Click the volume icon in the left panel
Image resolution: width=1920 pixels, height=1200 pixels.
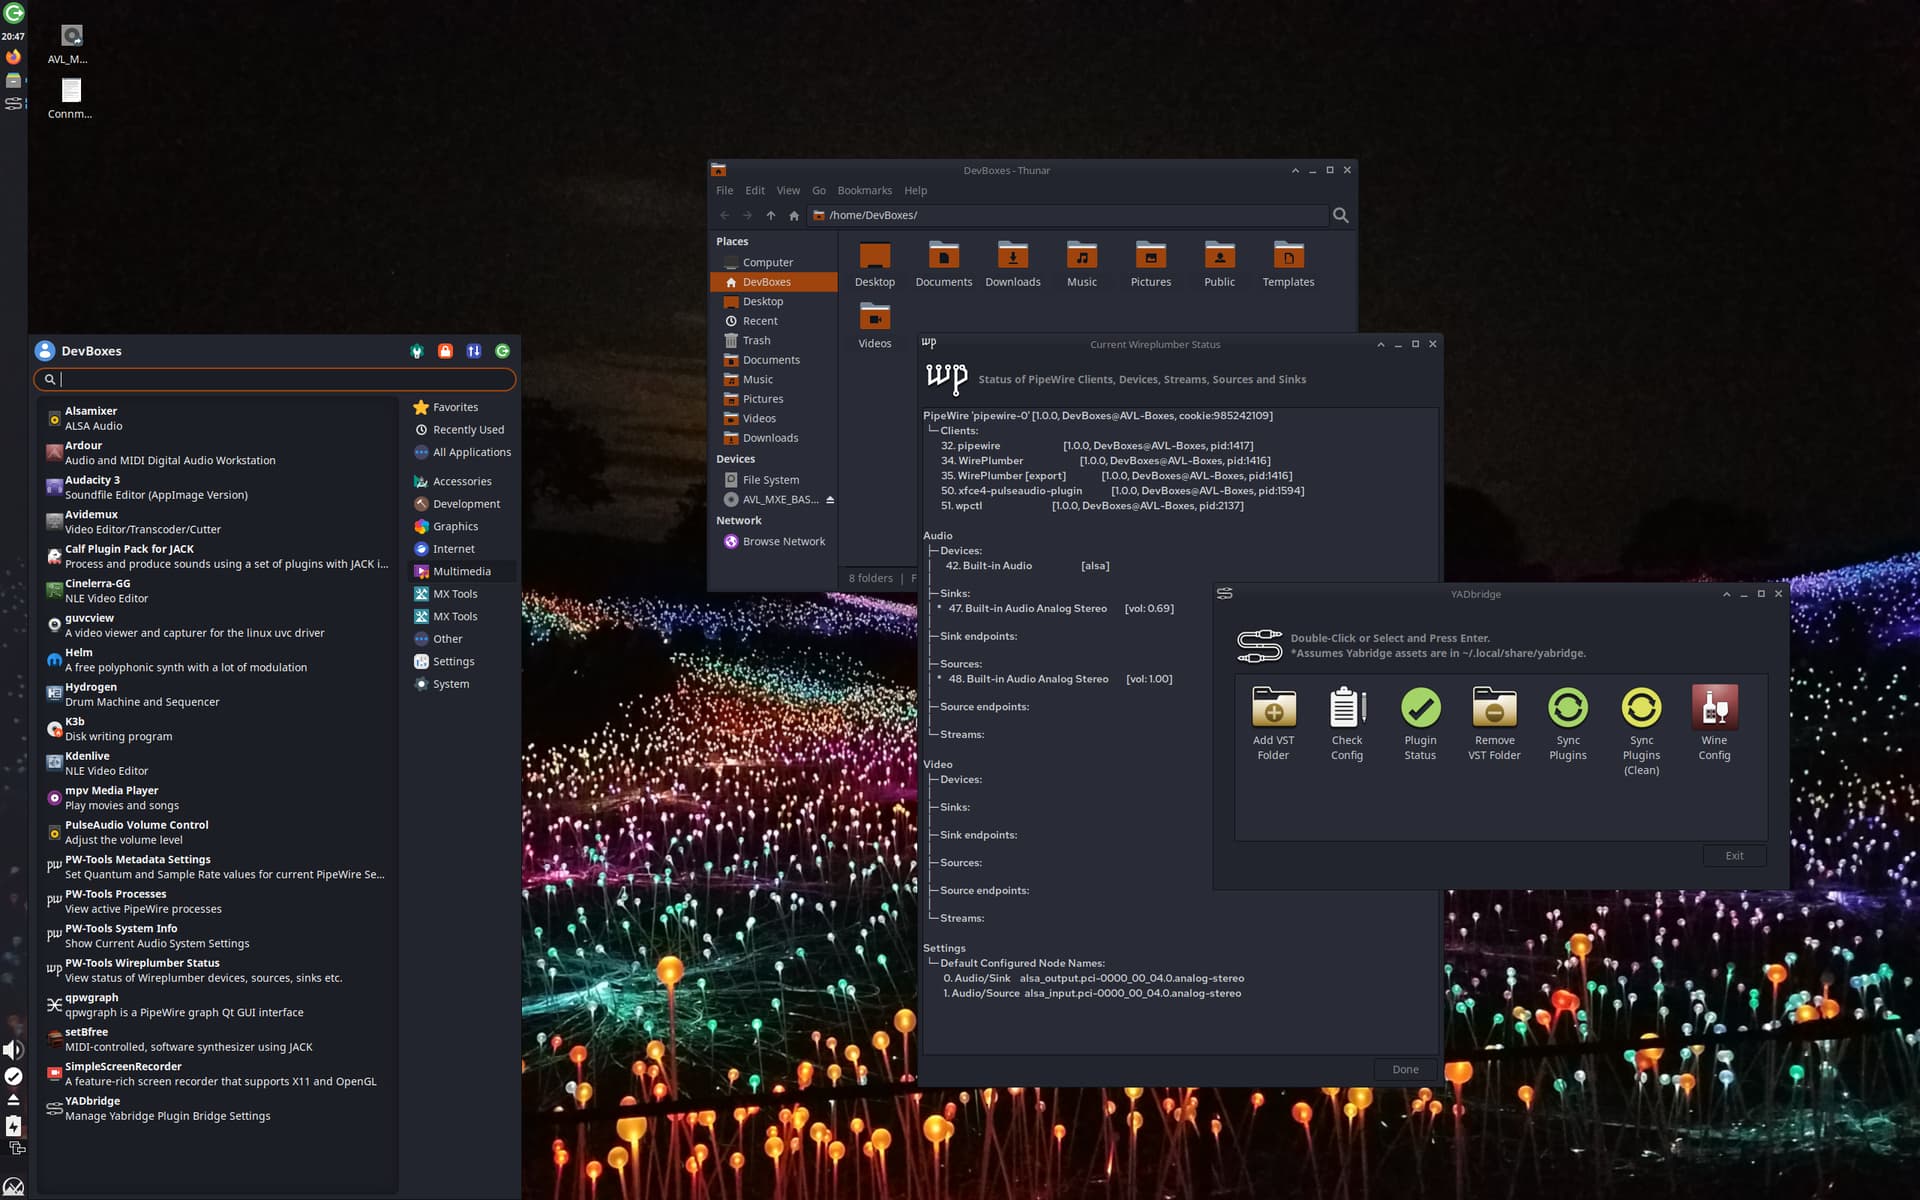(13, 1049)
